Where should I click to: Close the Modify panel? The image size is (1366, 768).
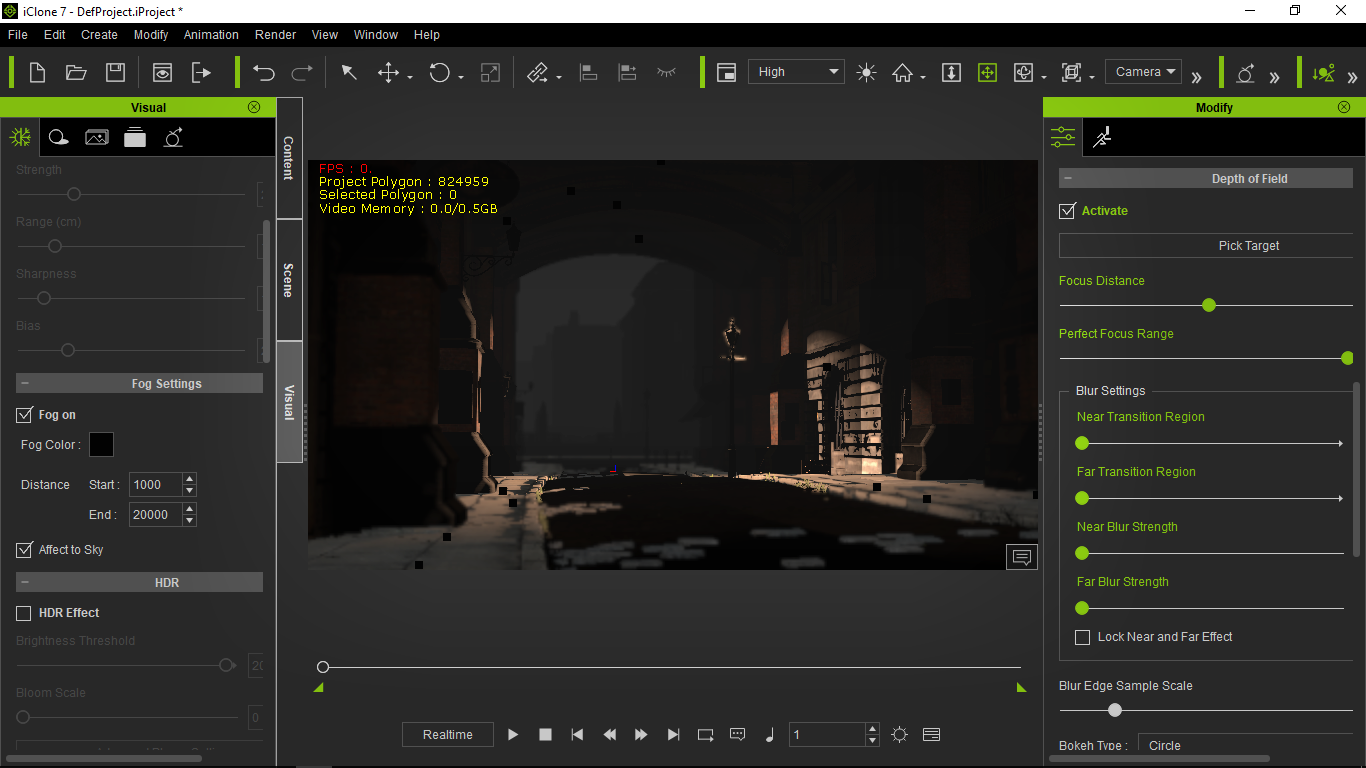pos(1345,107)
